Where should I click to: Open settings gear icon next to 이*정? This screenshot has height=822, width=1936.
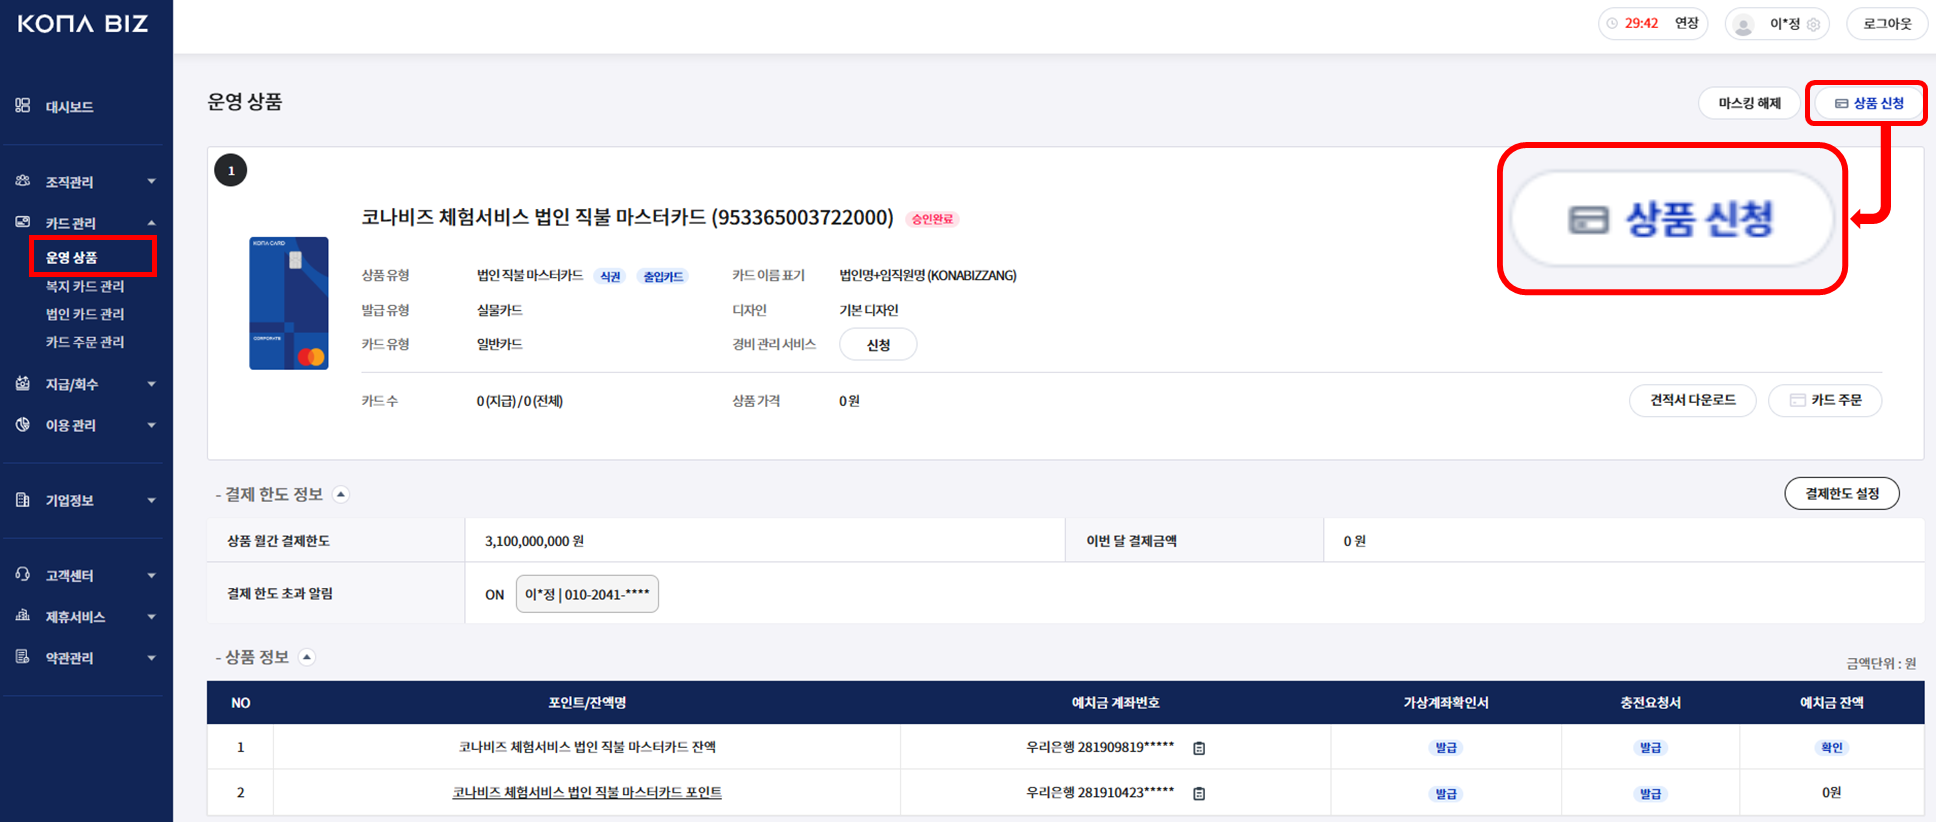pos(1813,24)
